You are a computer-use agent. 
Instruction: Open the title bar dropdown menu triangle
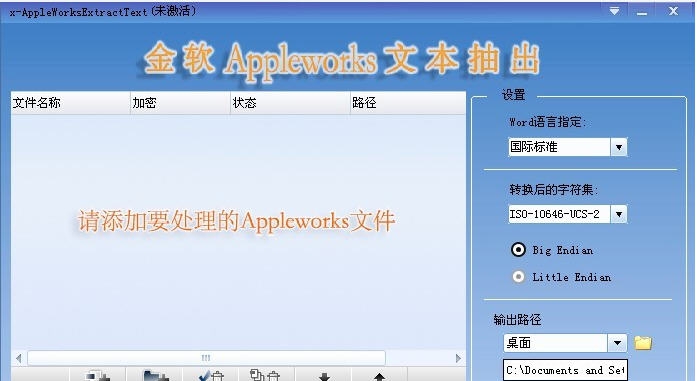[x=614, y=11]
